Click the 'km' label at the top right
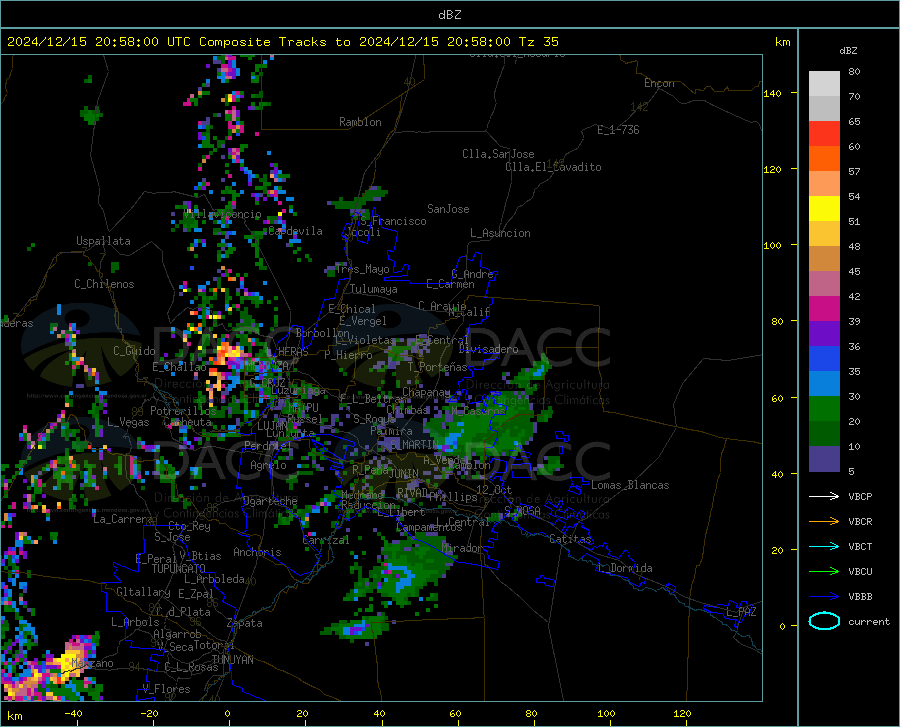The width and height of the screenshot is (900, 727). (x=782, y=42)
